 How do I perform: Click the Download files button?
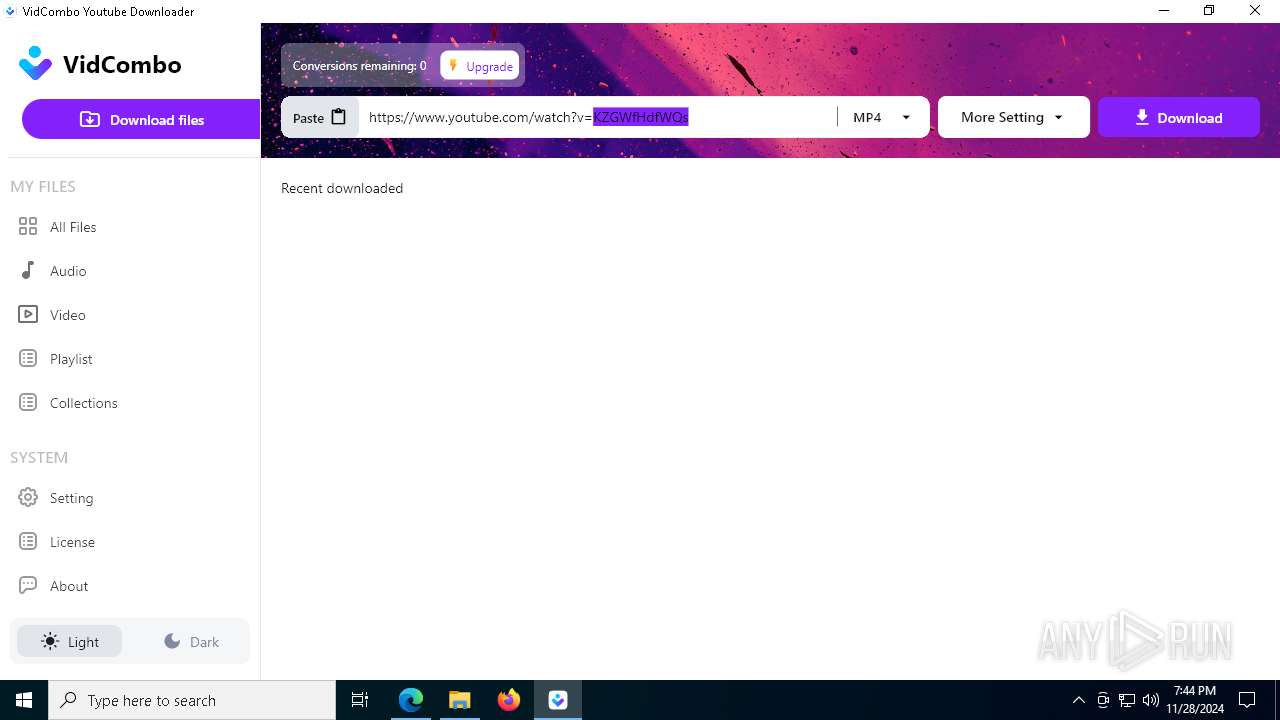pyautogui.click(x=141, y=119)
